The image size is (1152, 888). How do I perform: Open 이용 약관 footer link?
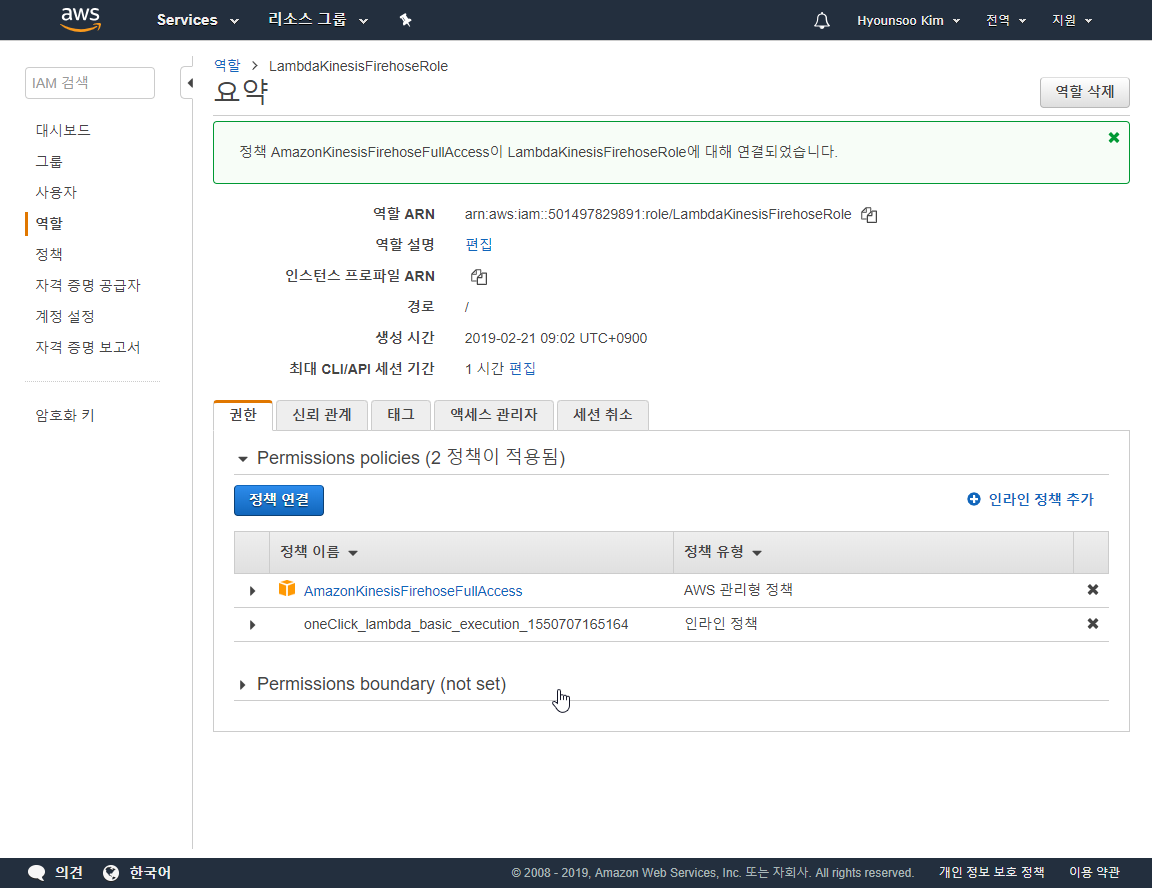[x=1094, y=873]
